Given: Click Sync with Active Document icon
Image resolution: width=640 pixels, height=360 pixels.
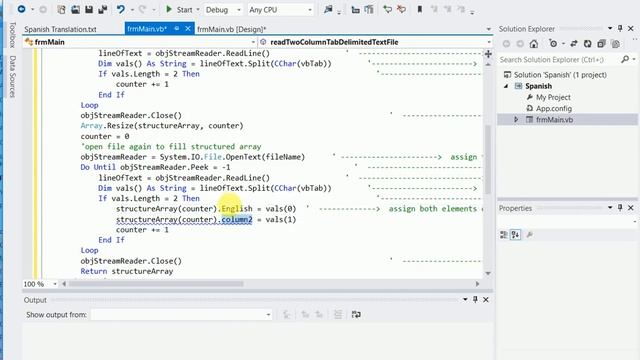Looking at the screenshot, I should (x=574, y=44).
